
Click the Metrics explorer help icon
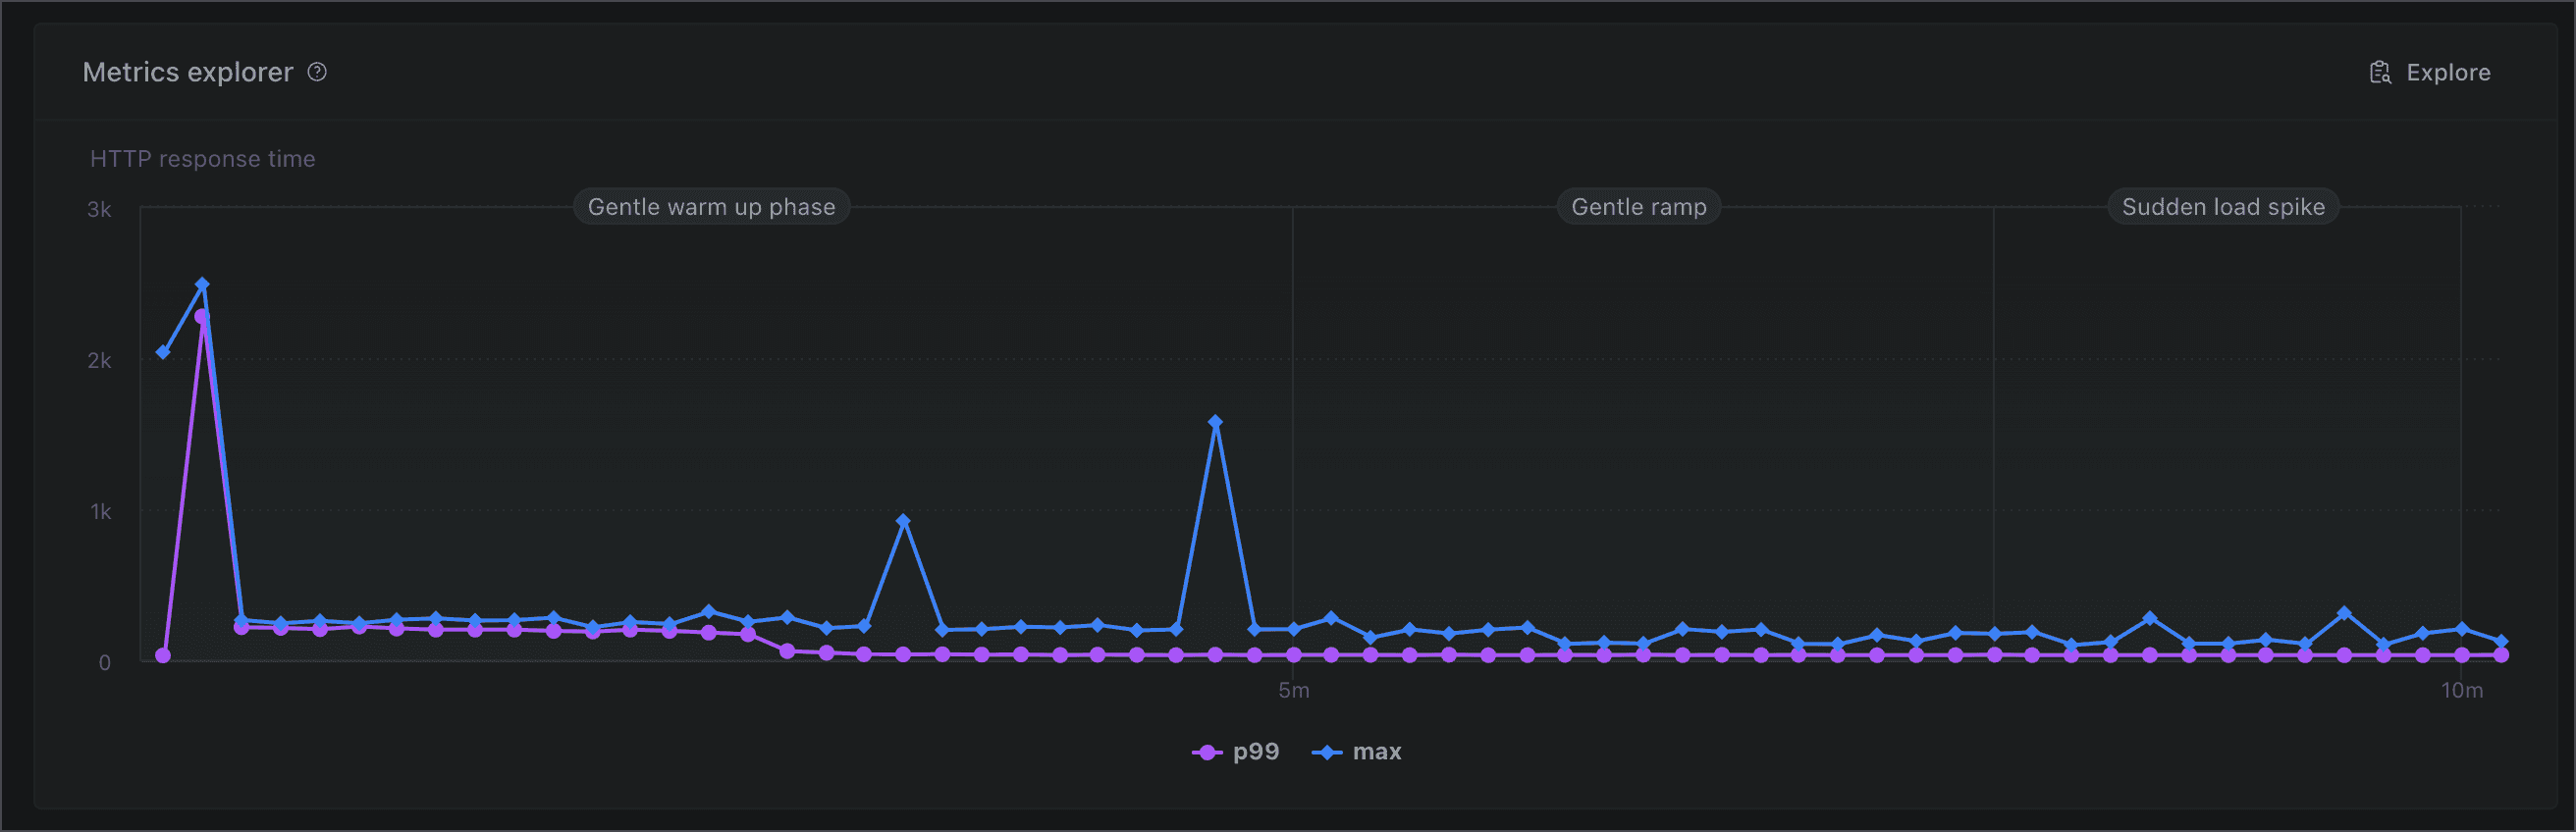(317, 72)
